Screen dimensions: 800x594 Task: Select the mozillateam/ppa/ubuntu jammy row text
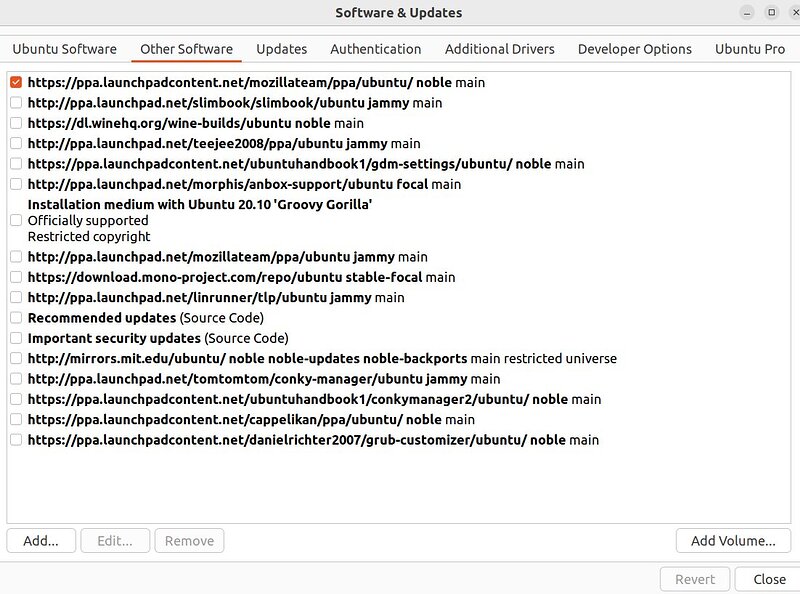pos(228,257)
